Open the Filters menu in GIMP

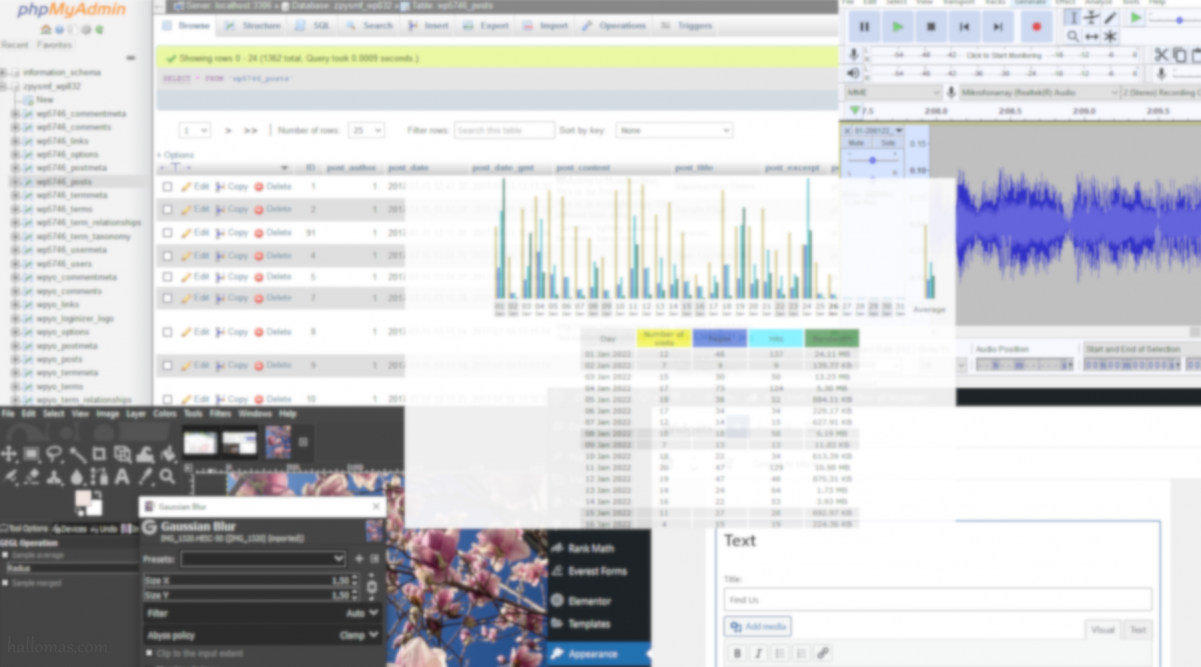click(219, 413)
